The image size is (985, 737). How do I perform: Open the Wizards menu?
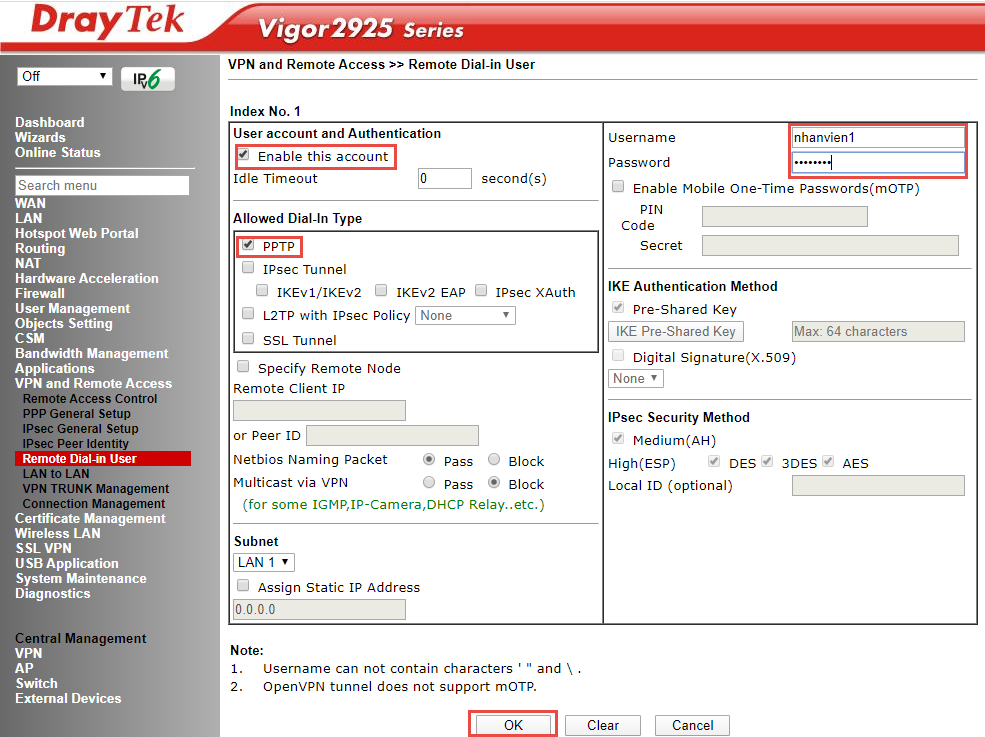point(40,138)
